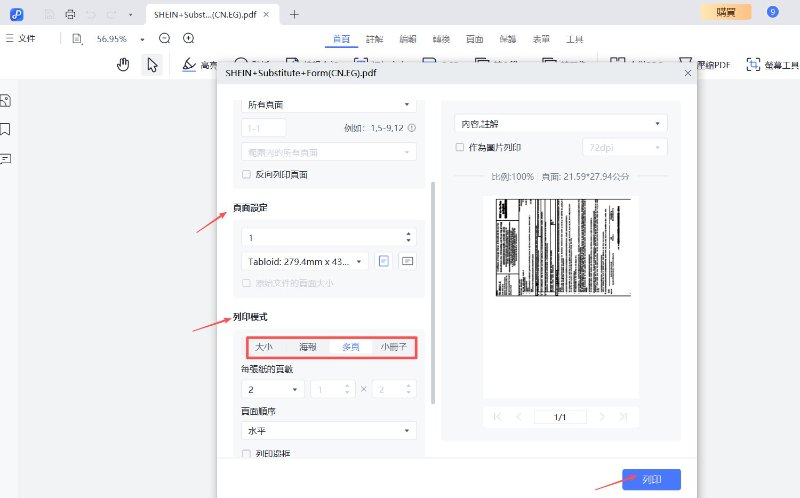Click the dialog vertical scrollbar
Viewport: 800px width, 498px height.
pos(433,292)
